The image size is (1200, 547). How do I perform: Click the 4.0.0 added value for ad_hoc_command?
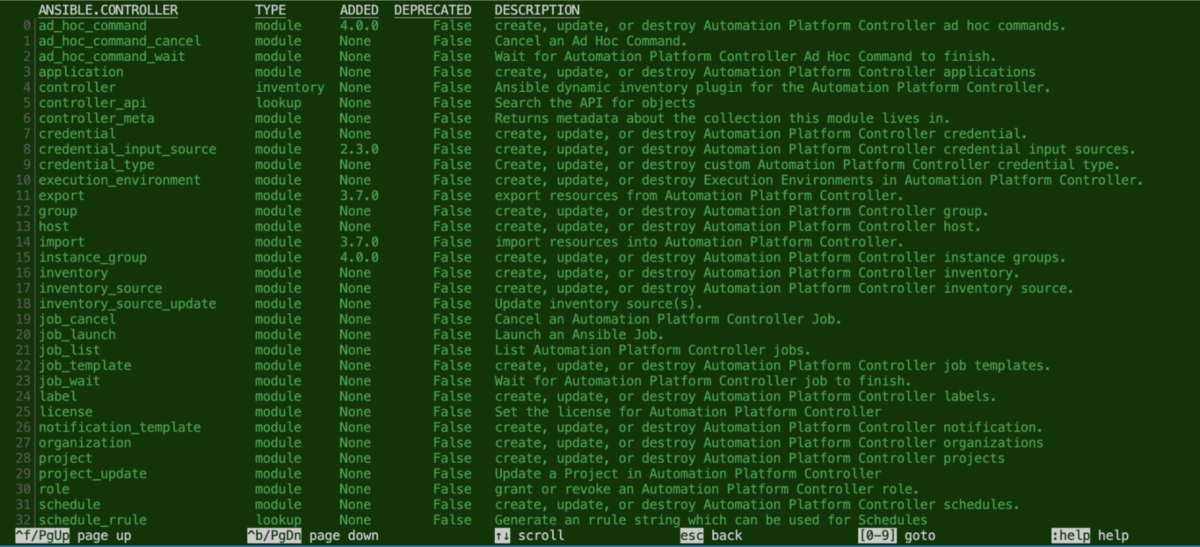tap(359, 25)
